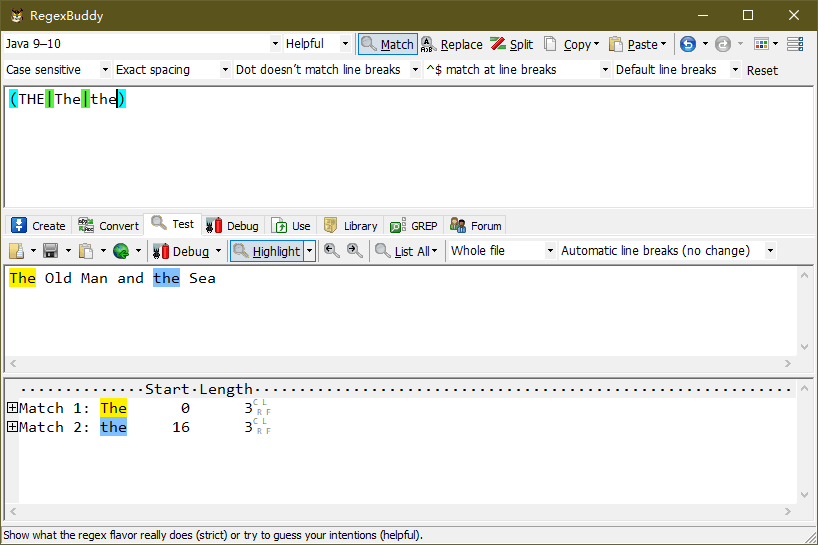Click in the regex pattern input field
The height and width of the screenshot is (545, 818).
(400, 150)
